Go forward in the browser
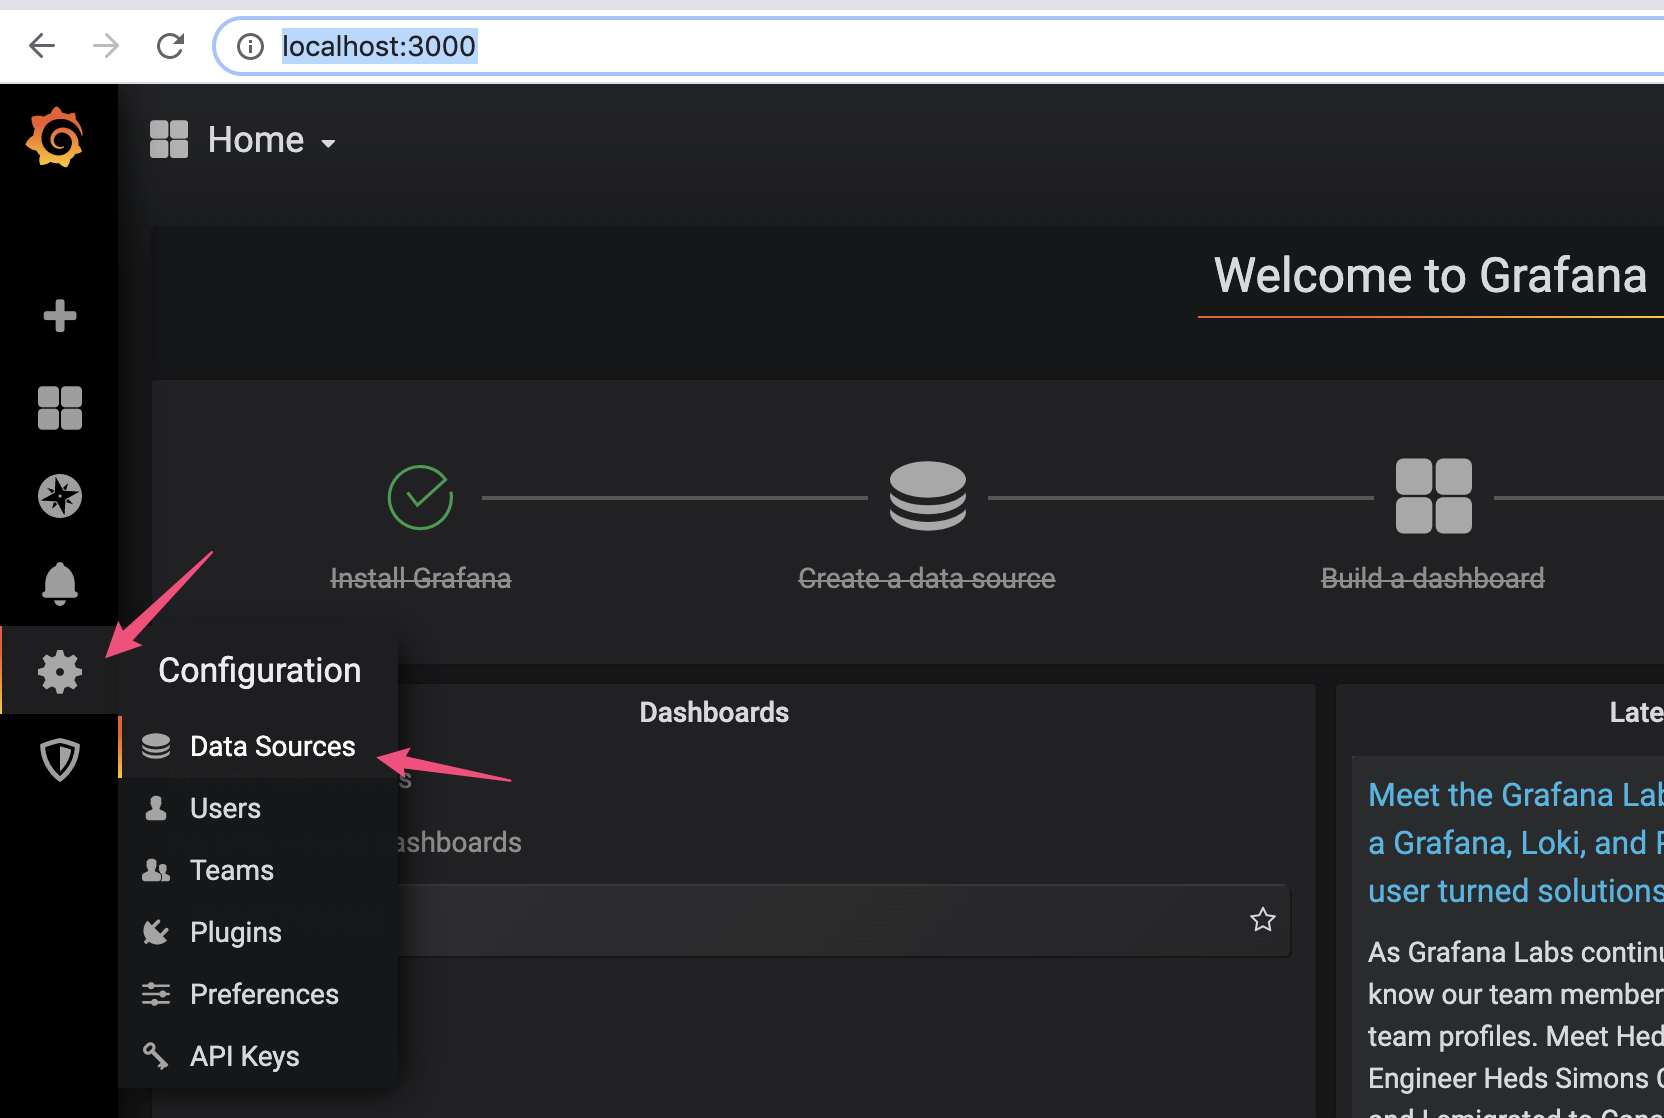The width and height of the screenshot is (1664, 1118). pos(106,46)
